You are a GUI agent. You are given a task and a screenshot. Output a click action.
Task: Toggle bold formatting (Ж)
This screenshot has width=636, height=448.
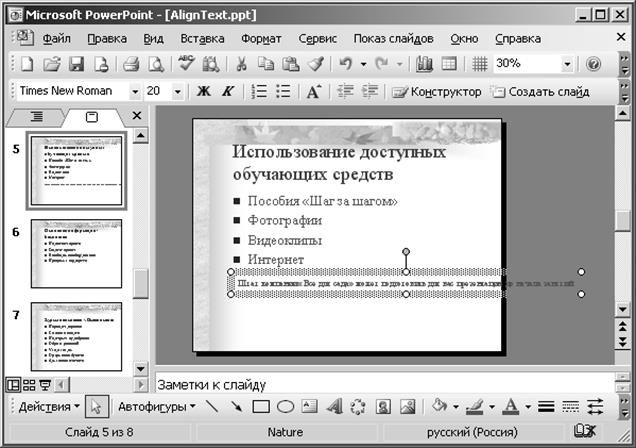coord(204,91)
